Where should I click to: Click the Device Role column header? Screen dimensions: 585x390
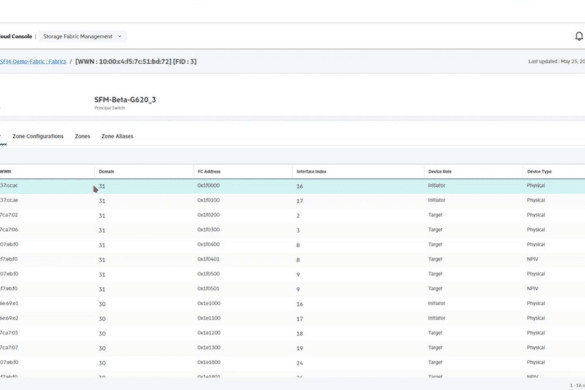click(x=440, y=172)
